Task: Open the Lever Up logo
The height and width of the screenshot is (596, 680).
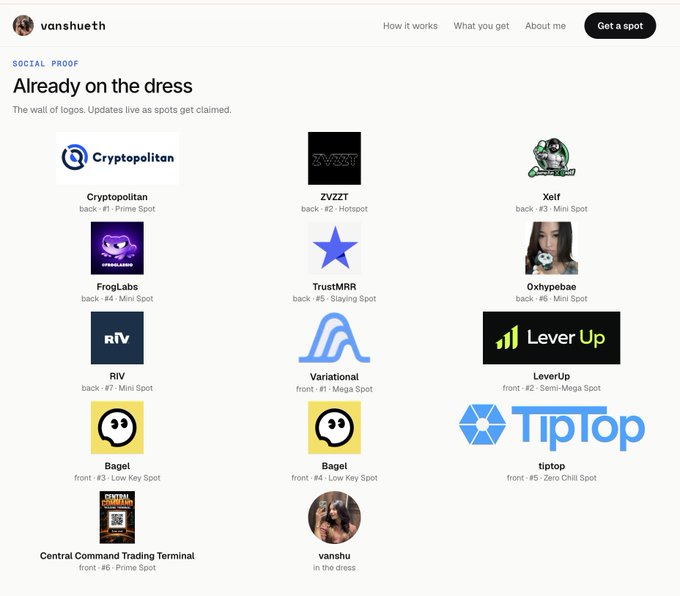Action: coord(552,338)
